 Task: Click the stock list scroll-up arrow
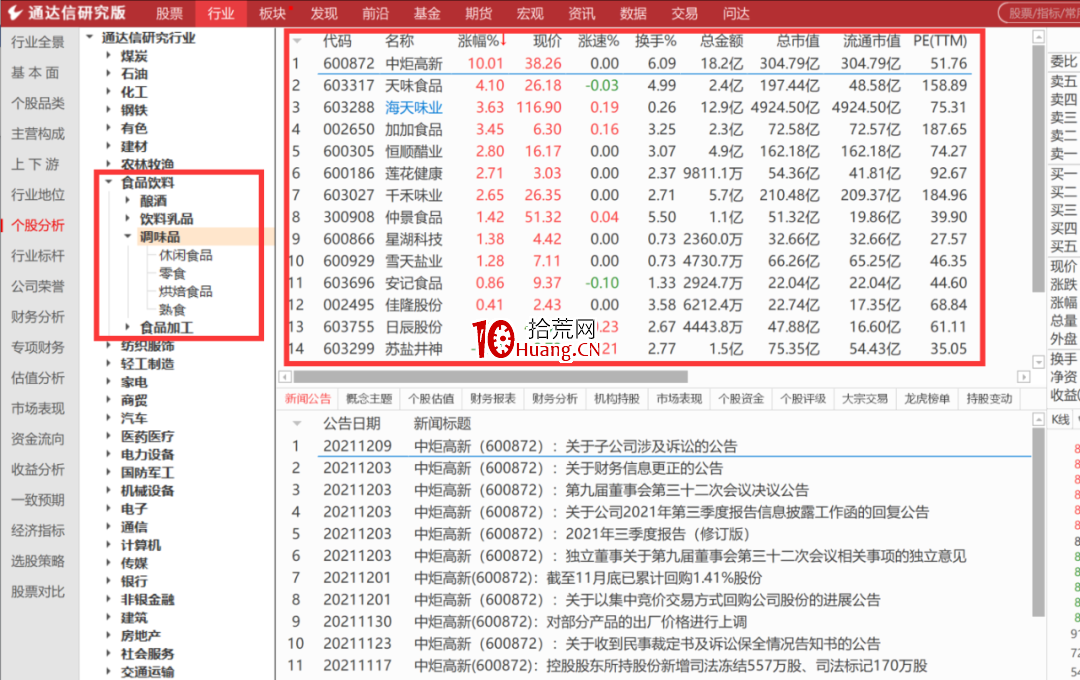[x=1039, y=37]
